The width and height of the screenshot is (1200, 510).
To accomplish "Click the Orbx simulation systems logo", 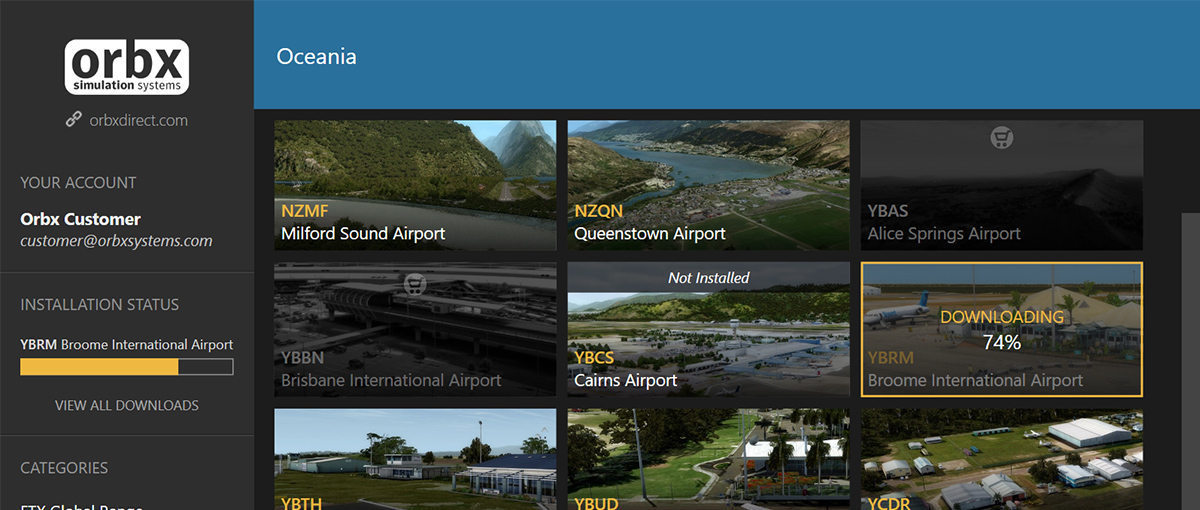I will [127, 67].
